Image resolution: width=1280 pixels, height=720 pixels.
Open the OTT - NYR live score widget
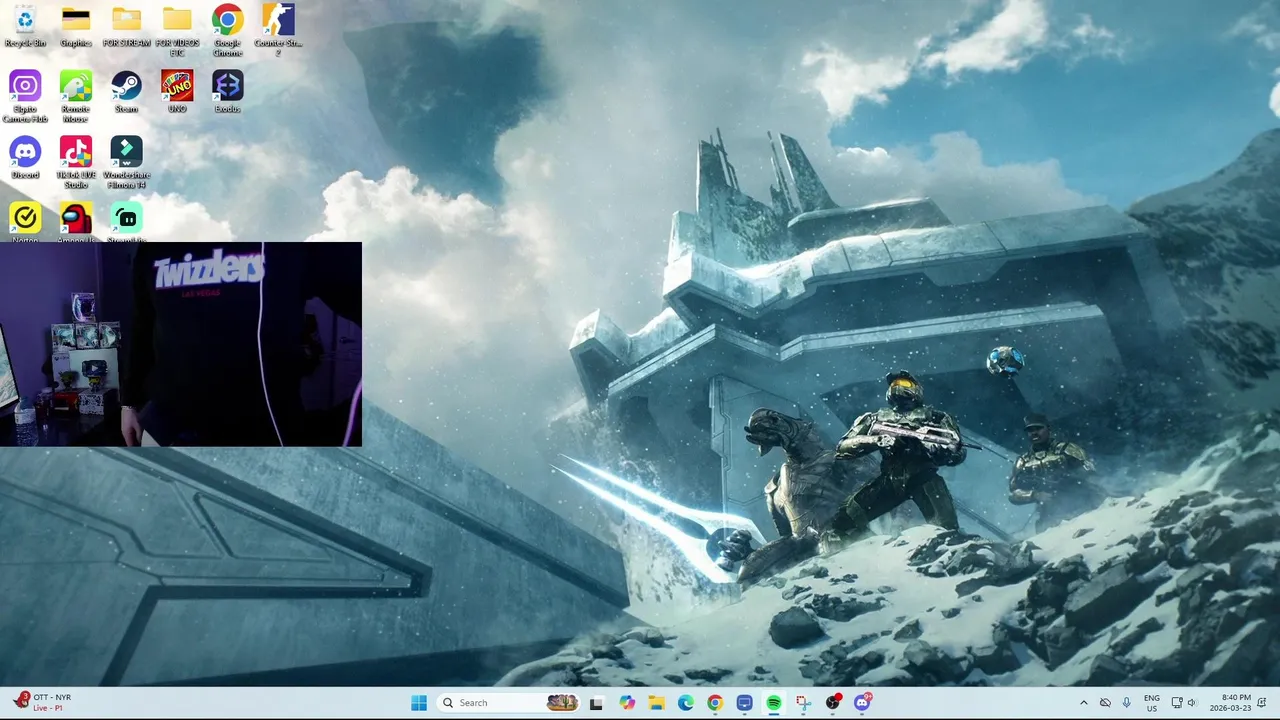click(44, 702)
